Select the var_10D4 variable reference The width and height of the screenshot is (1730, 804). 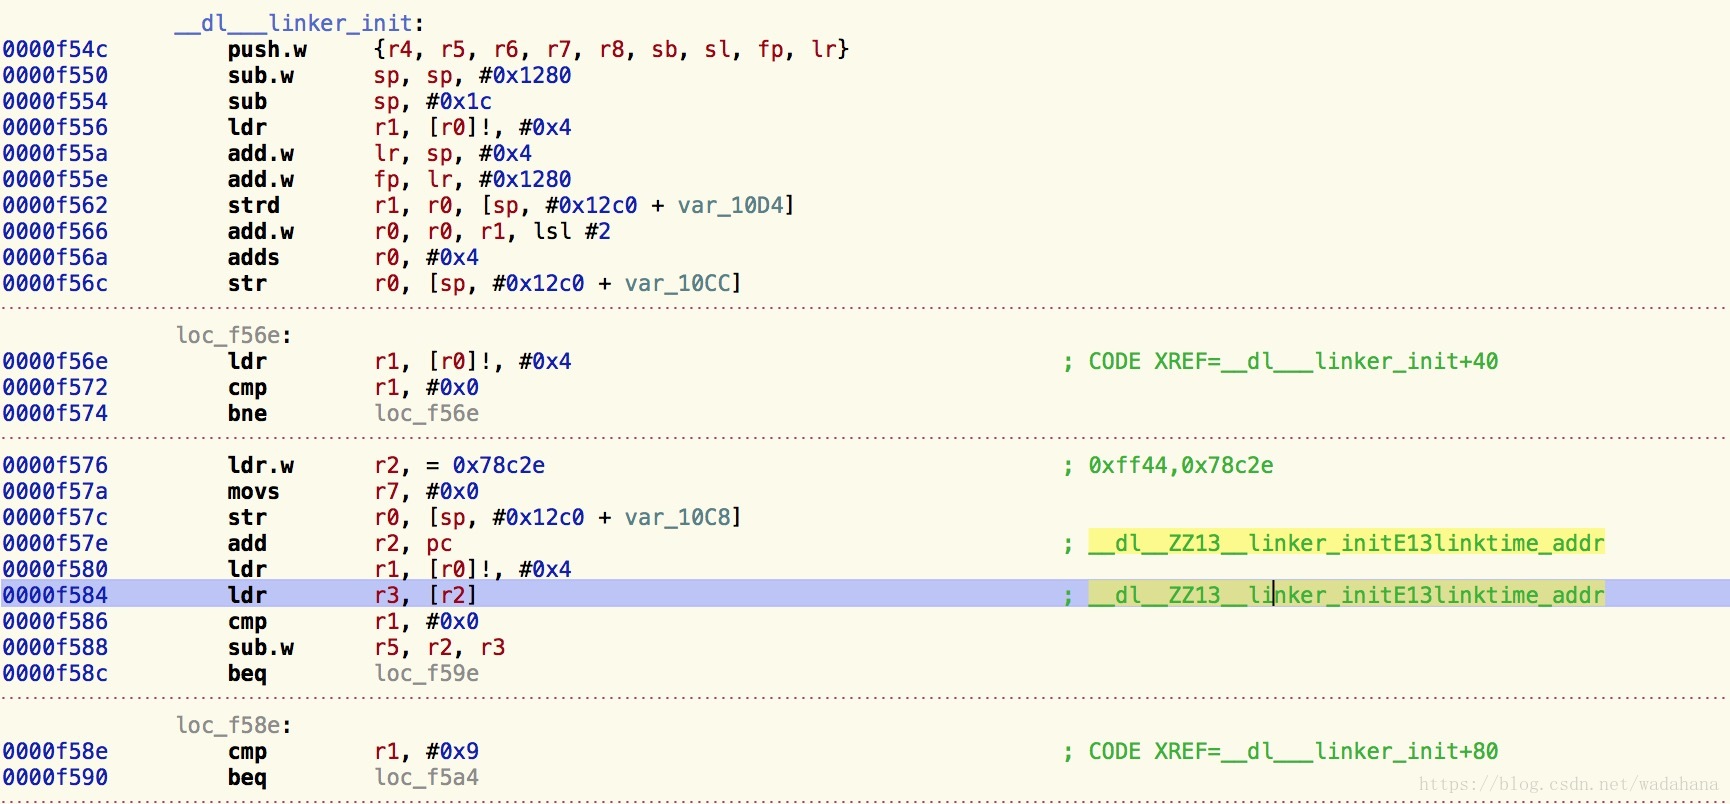(x=731, y=205)
